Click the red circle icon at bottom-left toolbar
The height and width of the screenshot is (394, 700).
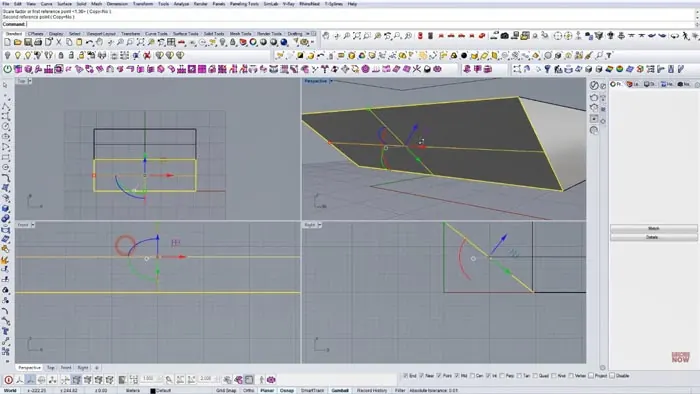(x=8, y=380)
